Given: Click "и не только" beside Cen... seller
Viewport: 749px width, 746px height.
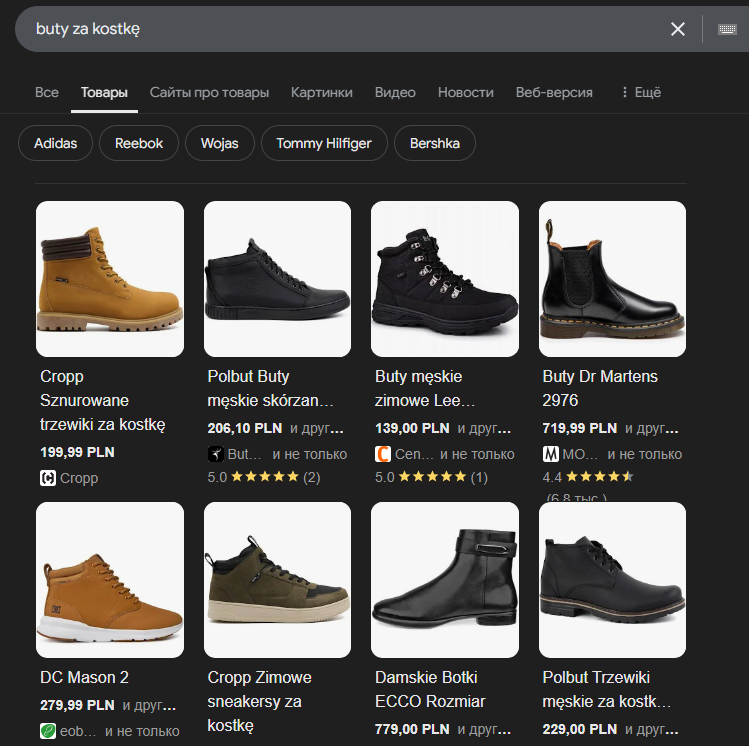Looking at the screenshot, I should 477,454.
